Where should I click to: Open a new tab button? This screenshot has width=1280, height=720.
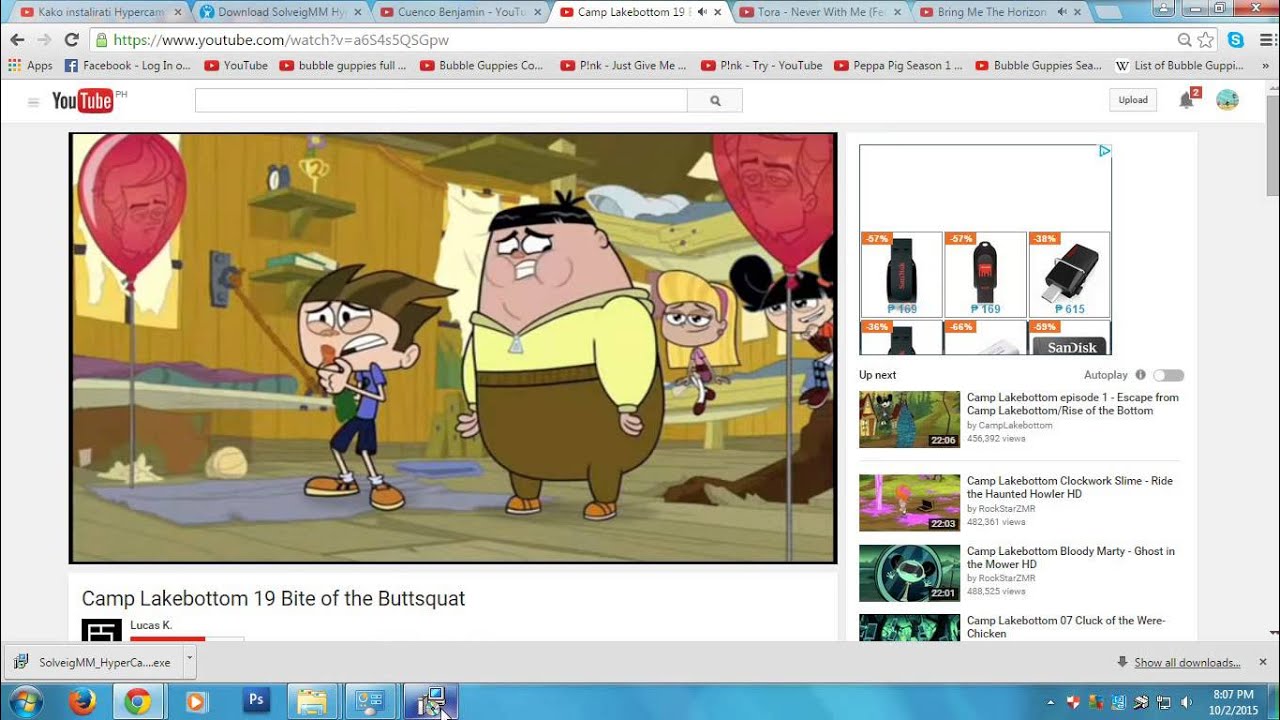[1108, 12]
